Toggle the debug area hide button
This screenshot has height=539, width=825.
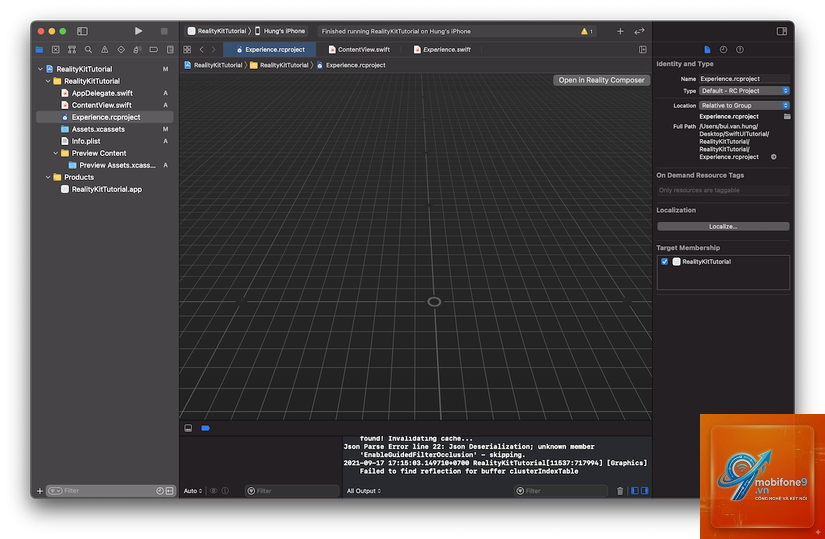(x=188, y=428)
